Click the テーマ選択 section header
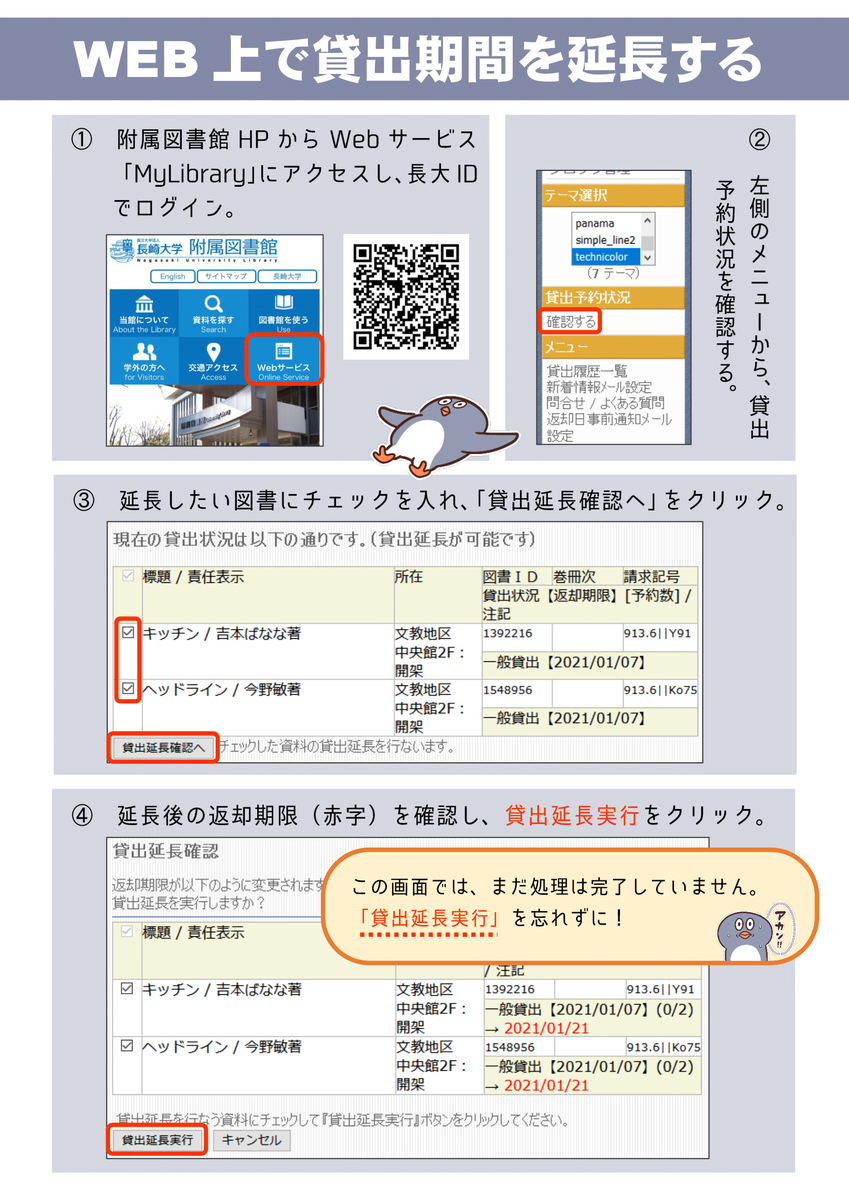Screen dimensions: 849x1200 [613, 195]
